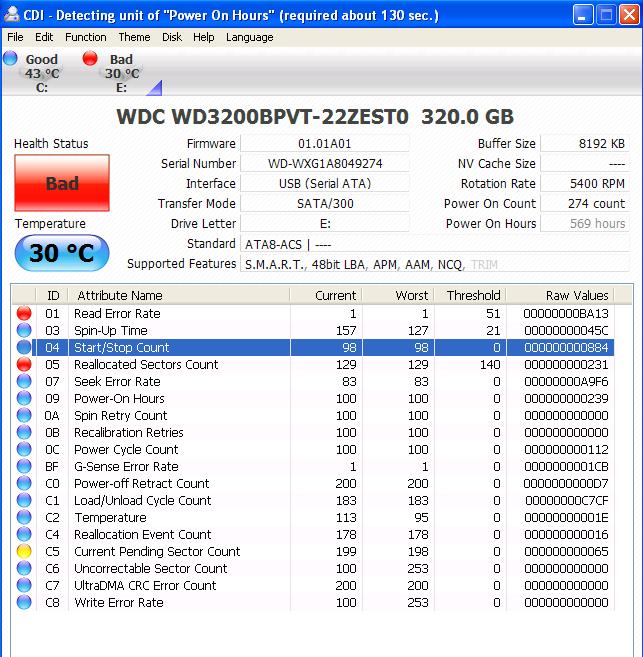Click status dot for Load/Unload Cycle Count
Screen dimensions: 643x657
click(24, 500)
